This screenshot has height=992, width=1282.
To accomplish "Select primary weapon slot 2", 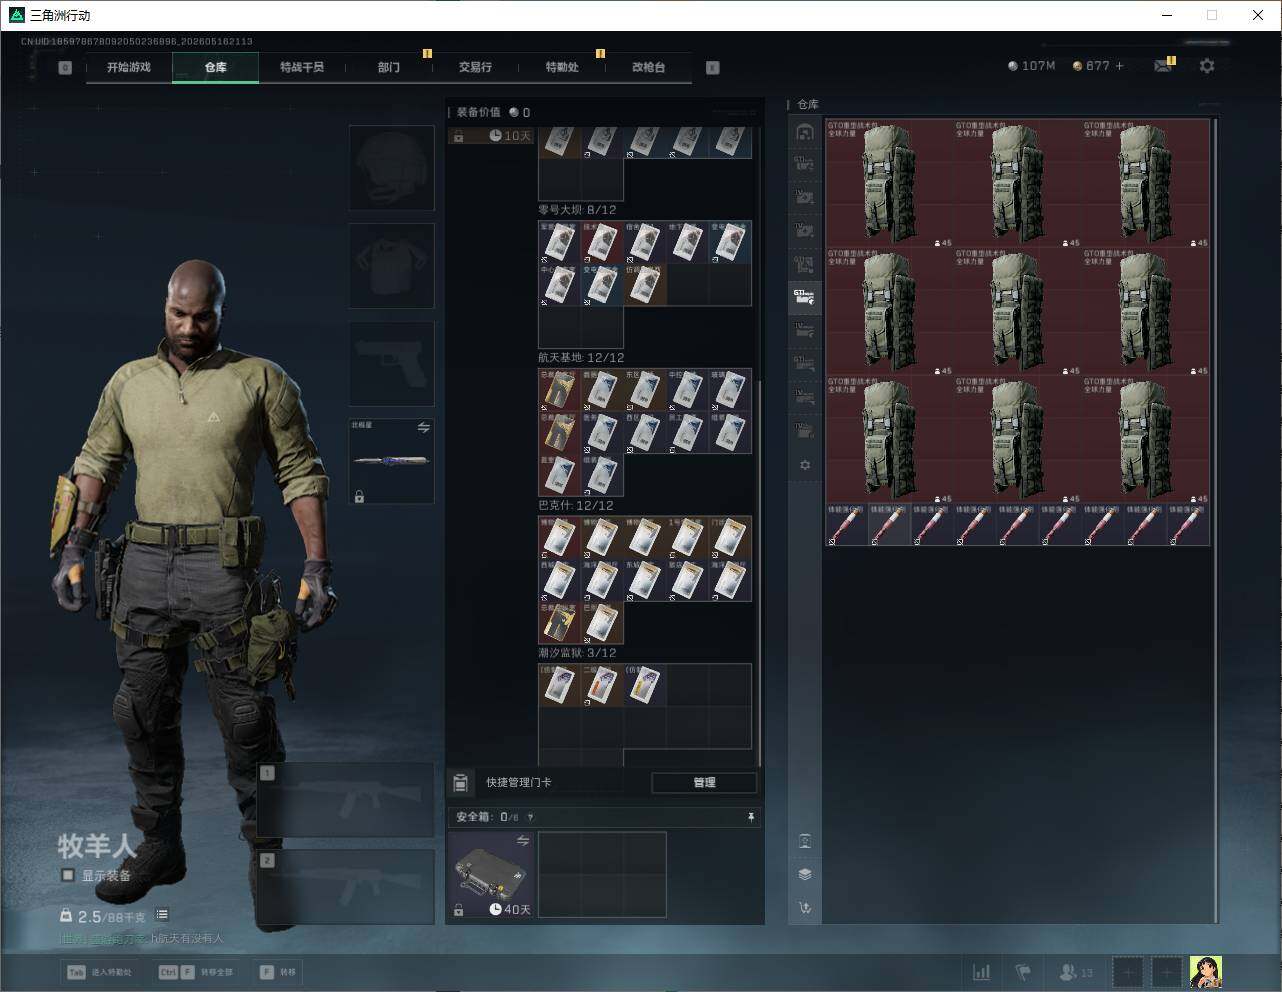I will click(346, 887).
